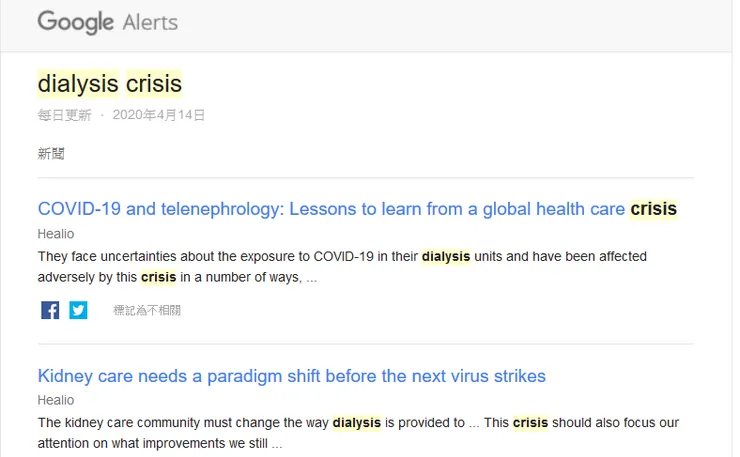Click highlighted "crisis" in the first article snippet

pyautogui.click(x=158, y=277)
